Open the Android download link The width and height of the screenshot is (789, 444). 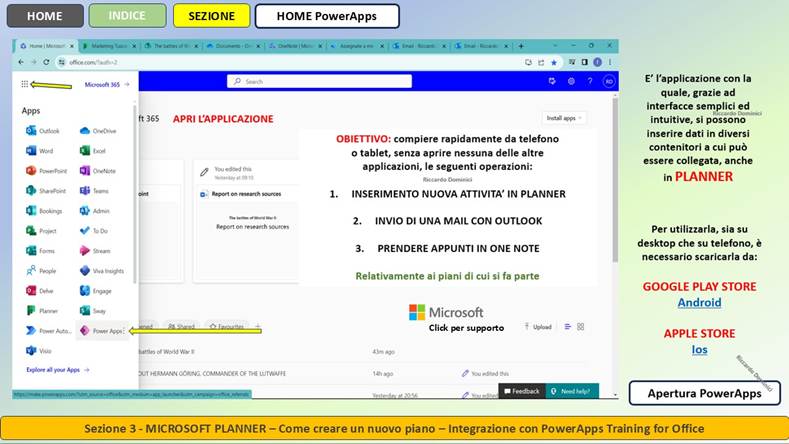pos(699,303)
